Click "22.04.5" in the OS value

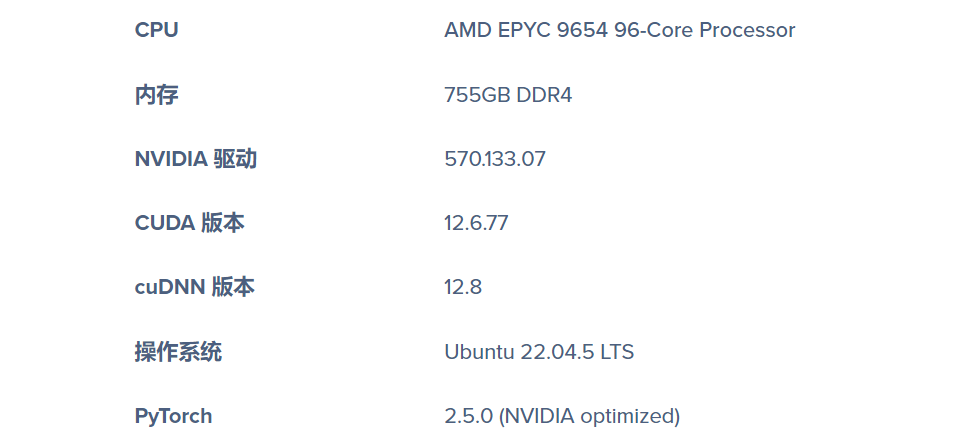pos(555,352)
